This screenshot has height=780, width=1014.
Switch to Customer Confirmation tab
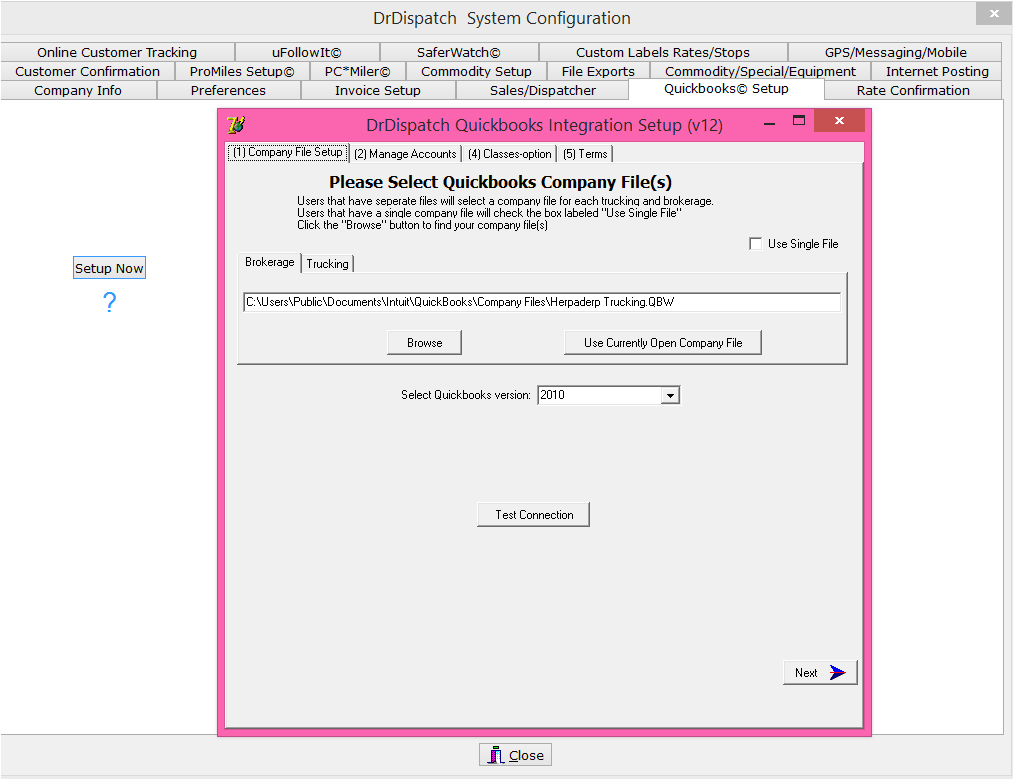87,71
